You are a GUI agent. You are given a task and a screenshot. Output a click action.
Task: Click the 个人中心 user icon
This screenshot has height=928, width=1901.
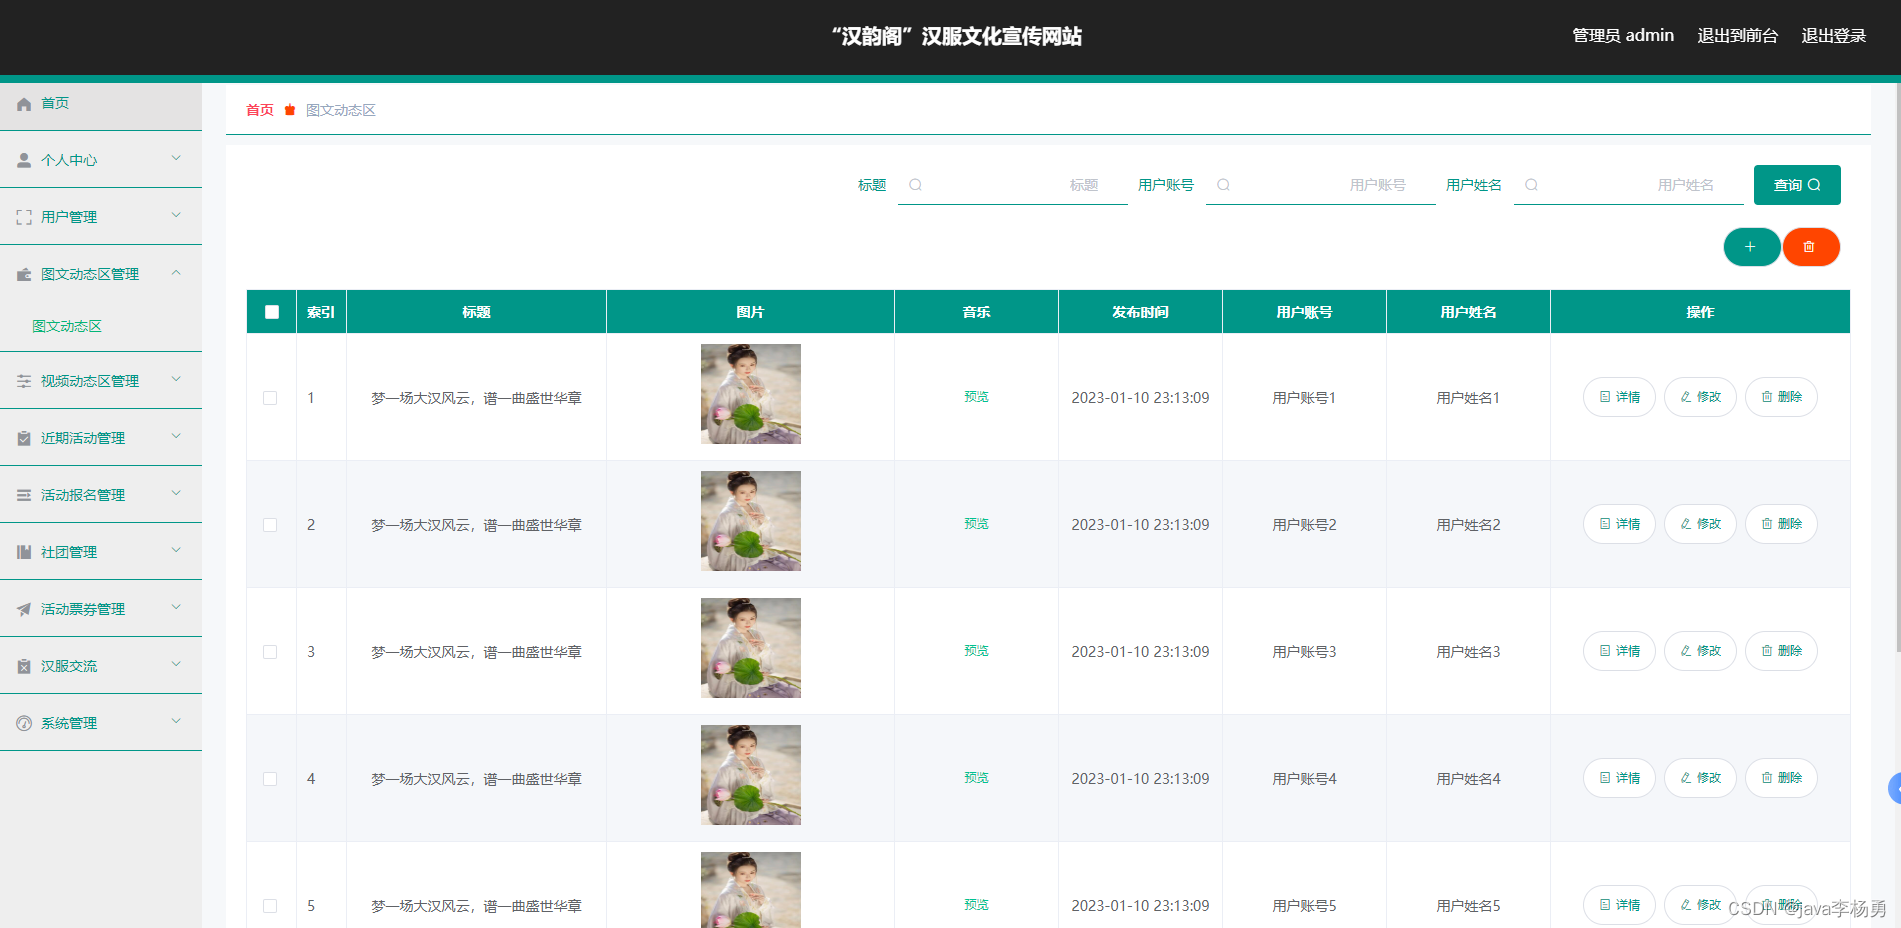[24, 160]
